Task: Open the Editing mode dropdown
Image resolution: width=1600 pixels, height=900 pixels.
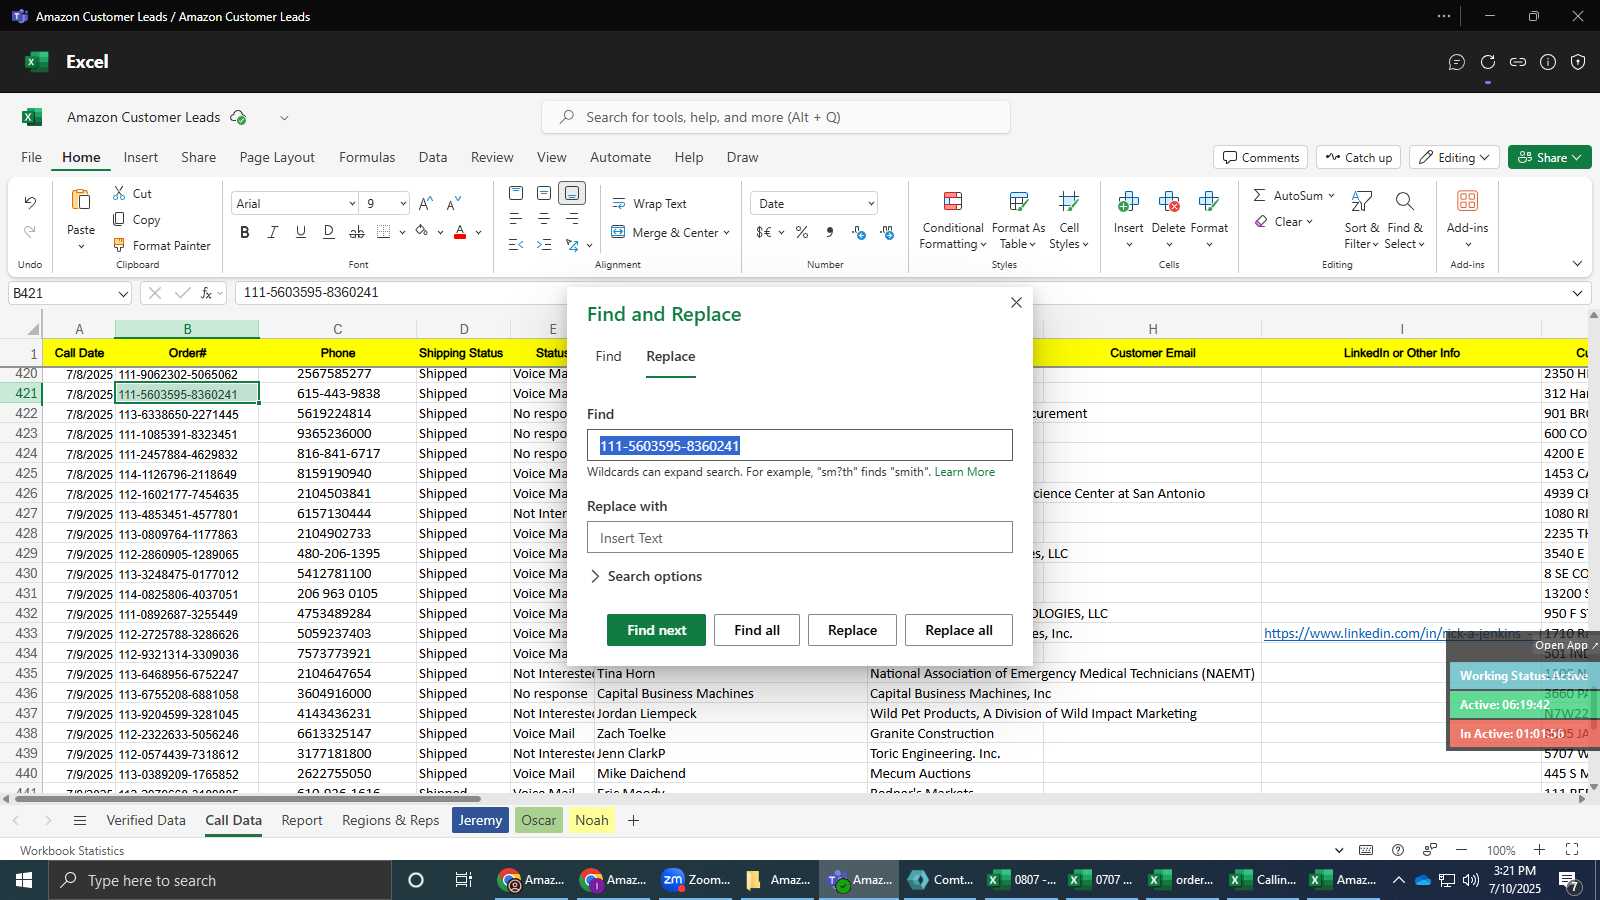Action: [x=1455, y=157]
